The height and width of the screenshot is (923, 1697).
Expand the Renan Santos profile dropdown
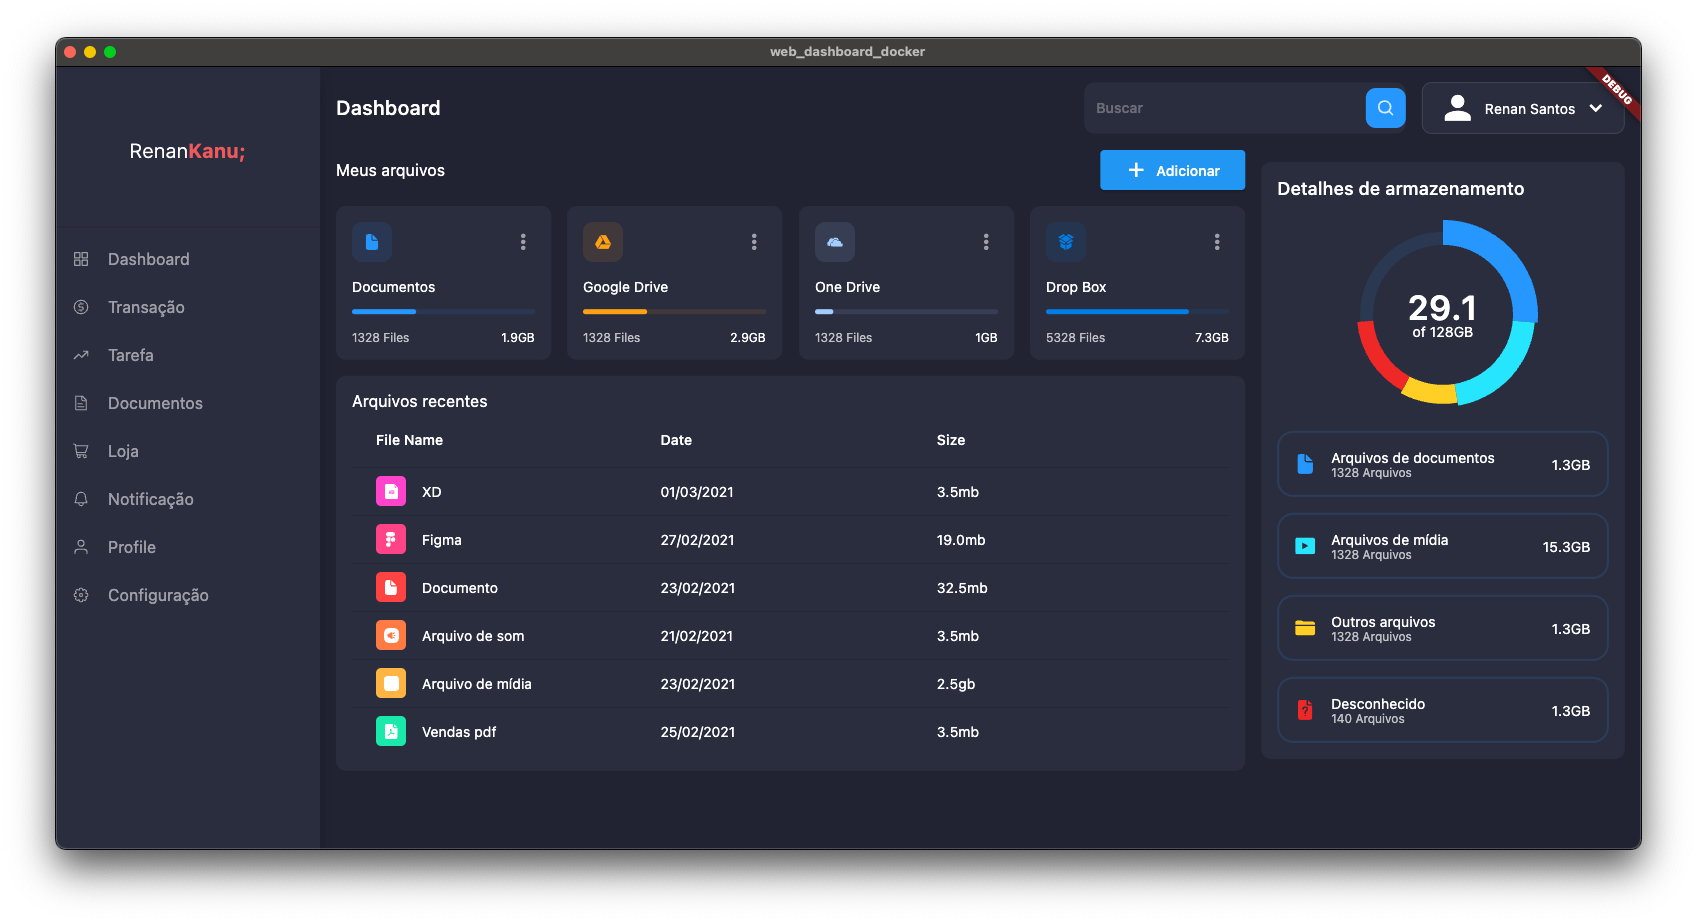(1597, 108)
